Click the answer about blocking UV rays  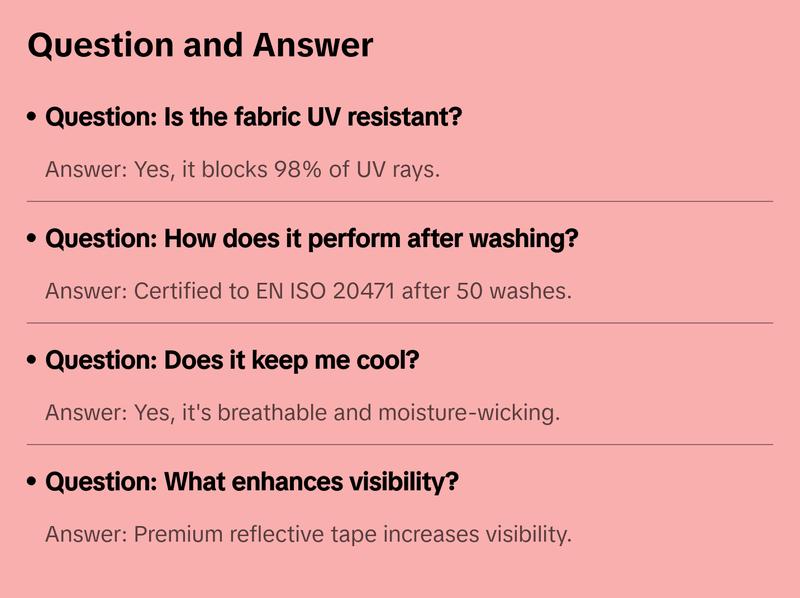tap(243, 170)
